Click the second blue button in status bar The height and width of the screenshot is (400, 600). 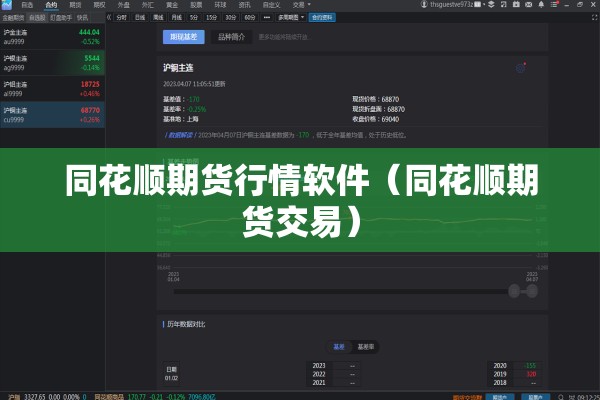pos(536,397)
